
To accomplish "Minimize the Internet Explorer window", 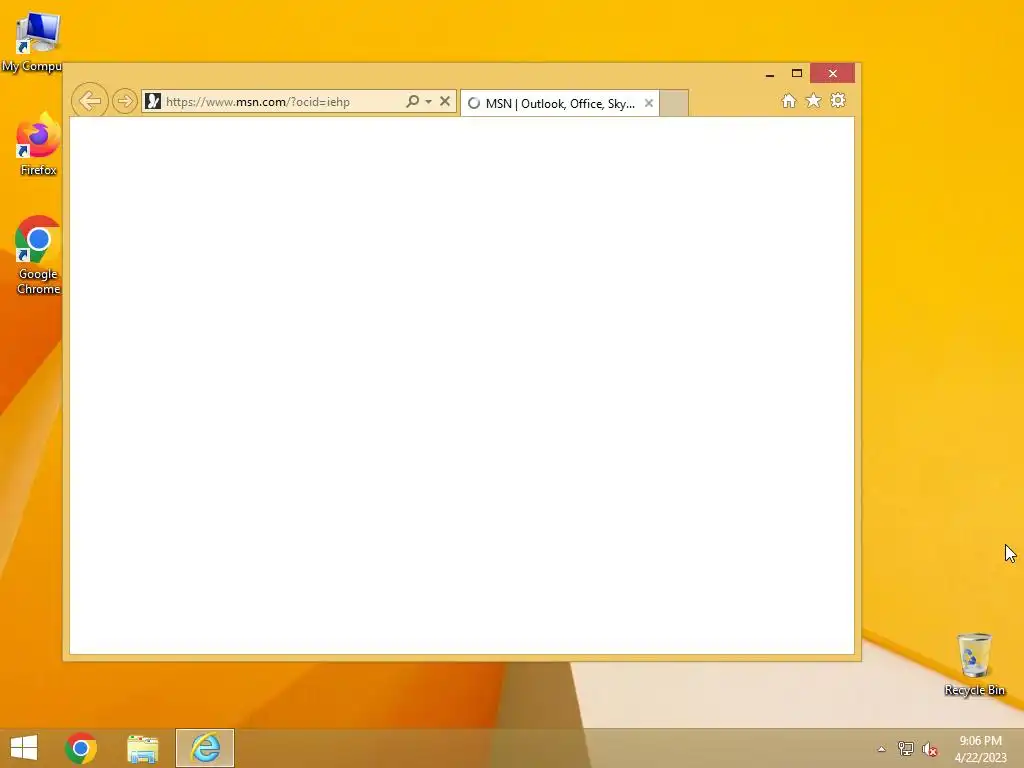I will (770, 74).
